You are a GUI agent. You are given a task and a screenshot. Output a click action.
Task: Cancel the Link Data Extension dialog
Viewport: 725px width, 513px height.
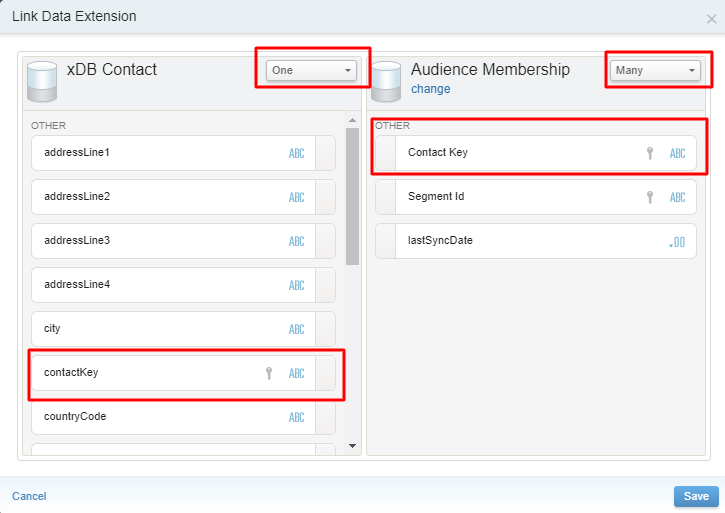(29, 496)
